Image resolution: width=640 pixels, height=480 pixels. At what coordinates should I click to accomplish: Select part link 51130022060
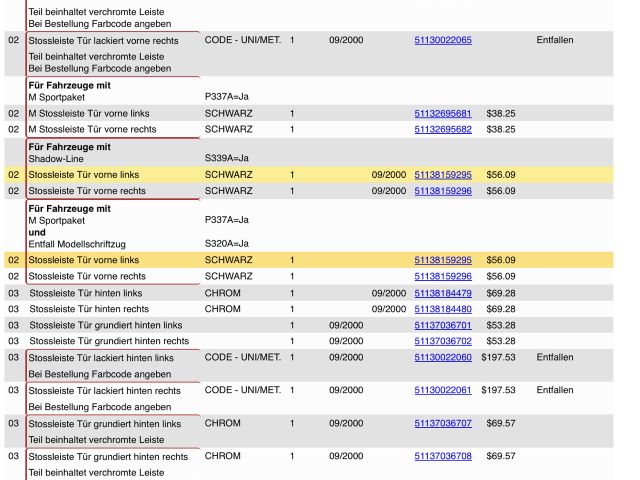(x=443, y=357)
